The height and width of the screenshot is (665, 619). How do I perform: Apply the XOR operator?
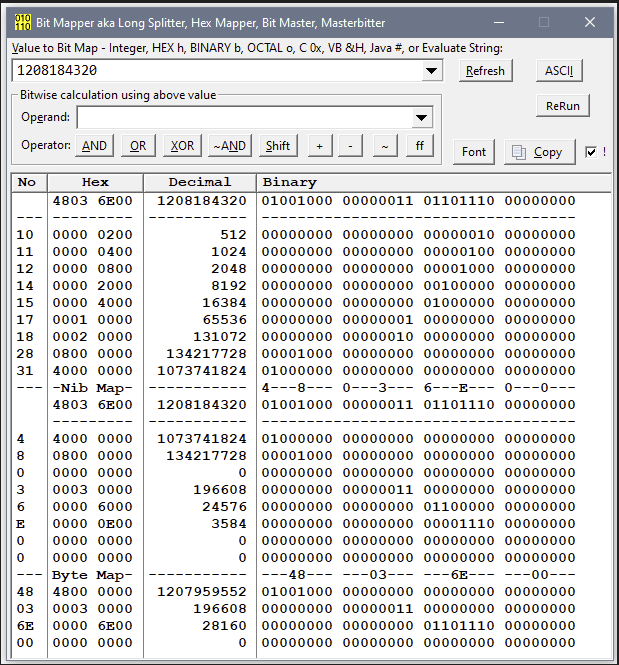point(182,146)
